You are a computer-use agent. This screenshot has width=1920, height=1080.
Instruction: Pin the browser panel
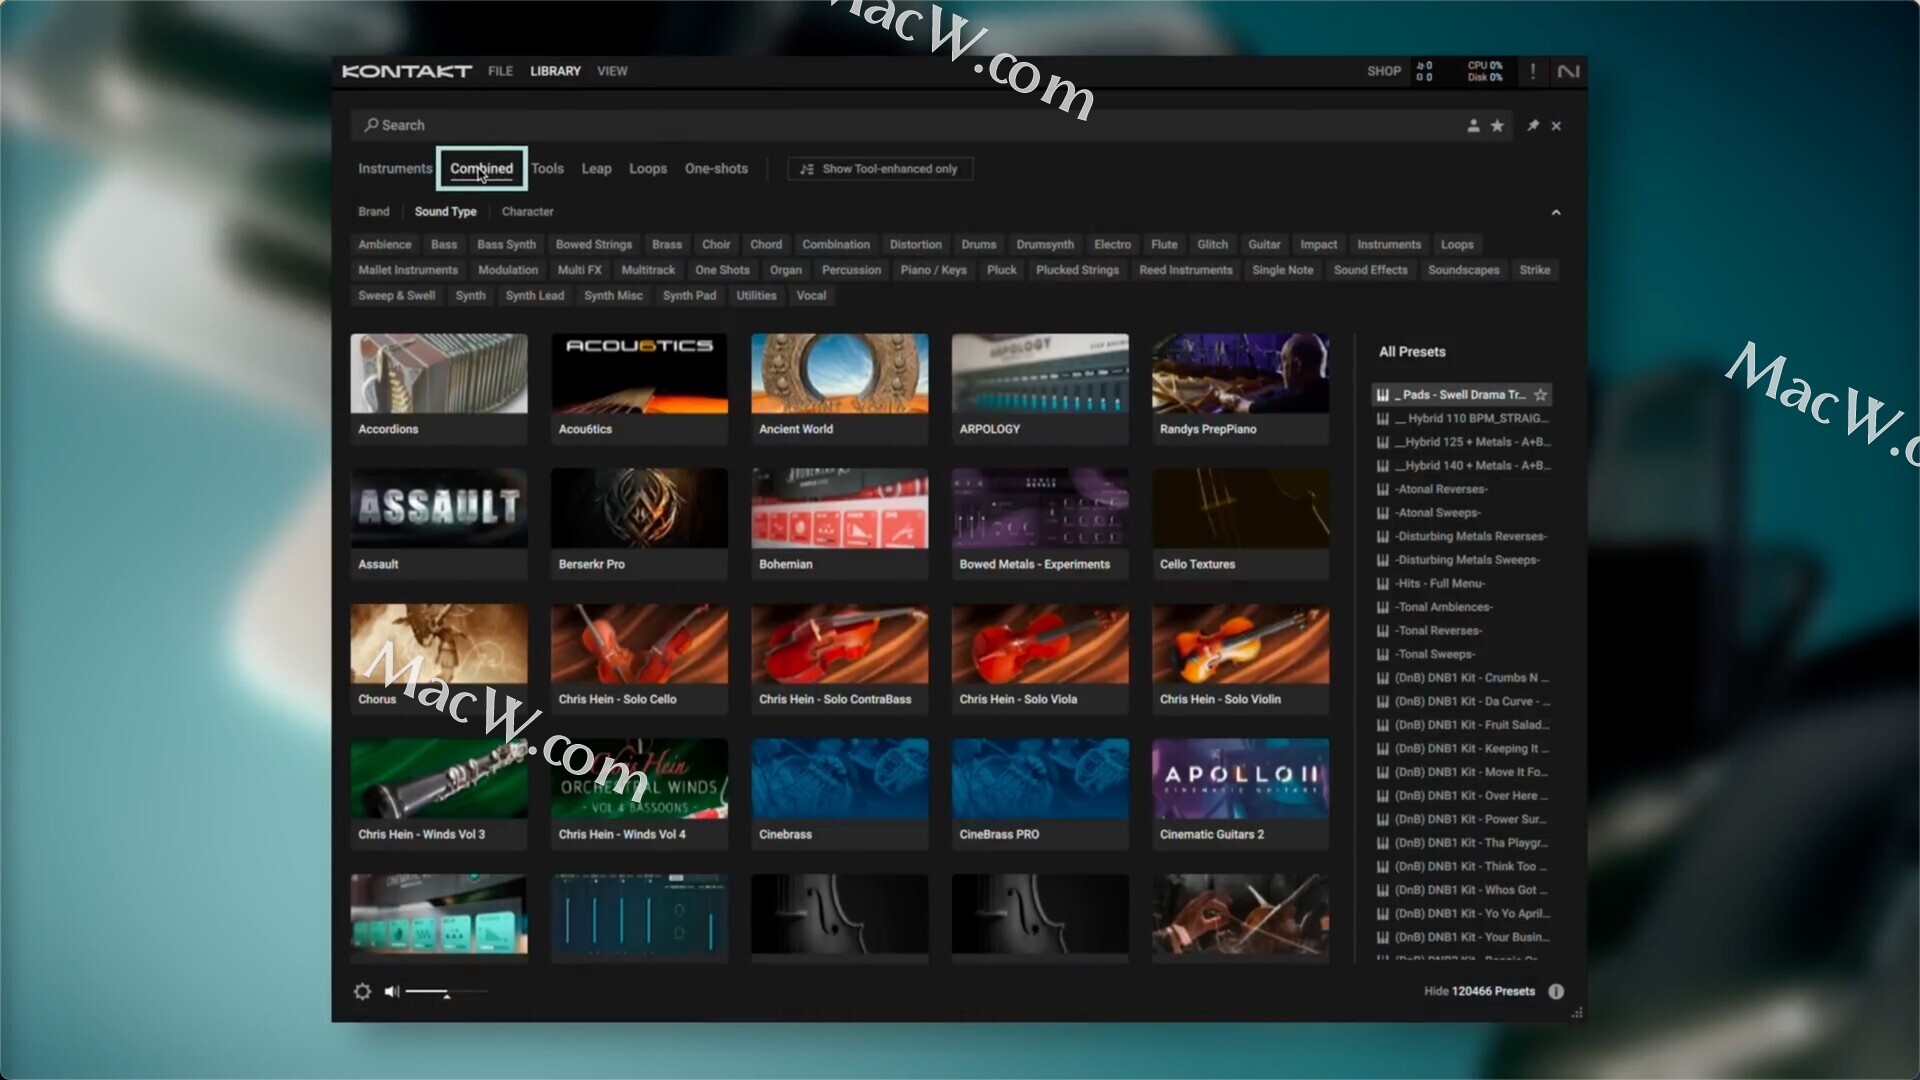point(1533,125)
